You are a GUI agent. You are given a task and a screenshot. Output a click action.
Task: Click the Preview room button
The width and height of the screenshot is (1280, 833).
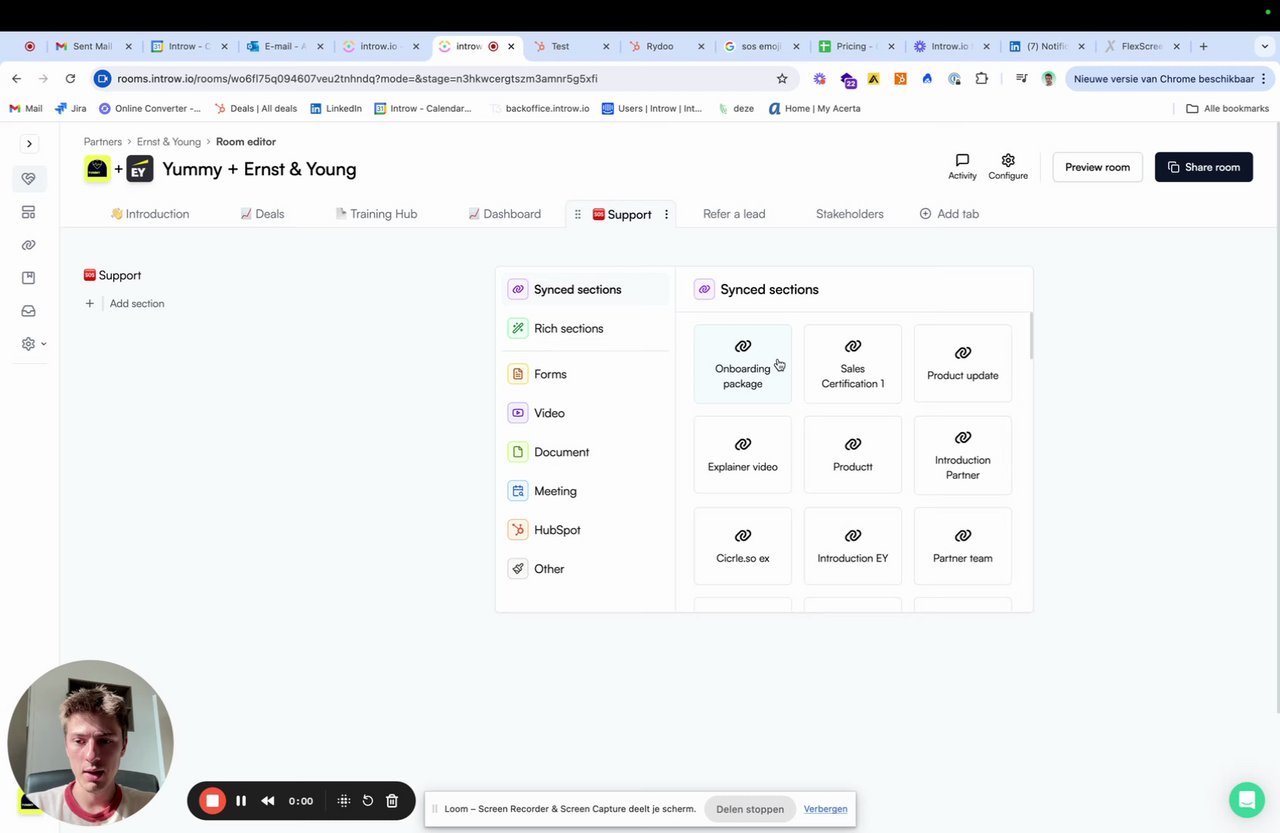tap(1097, 167)
